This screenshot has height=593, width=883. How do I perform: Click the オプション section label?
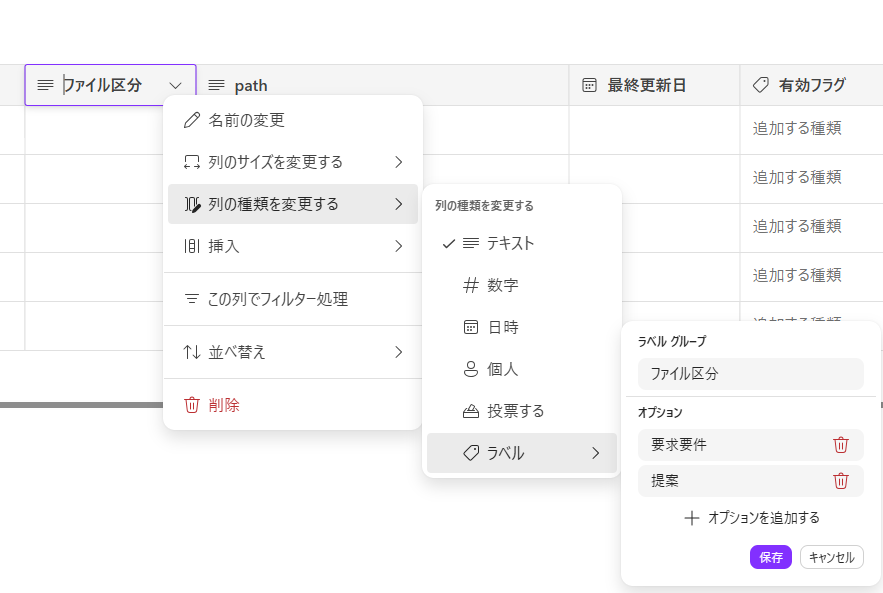[660, 412]
